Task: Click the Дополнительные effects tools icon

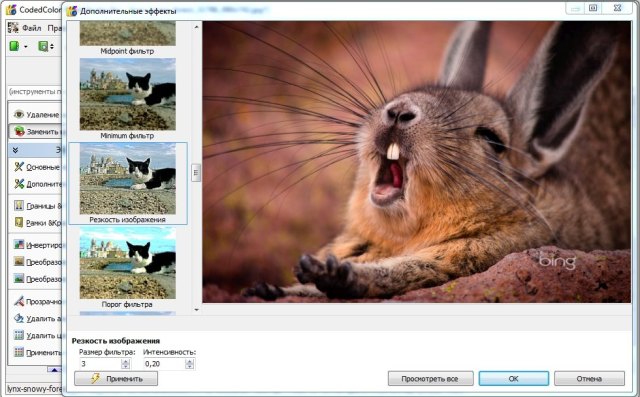Action: coord(19,184)
